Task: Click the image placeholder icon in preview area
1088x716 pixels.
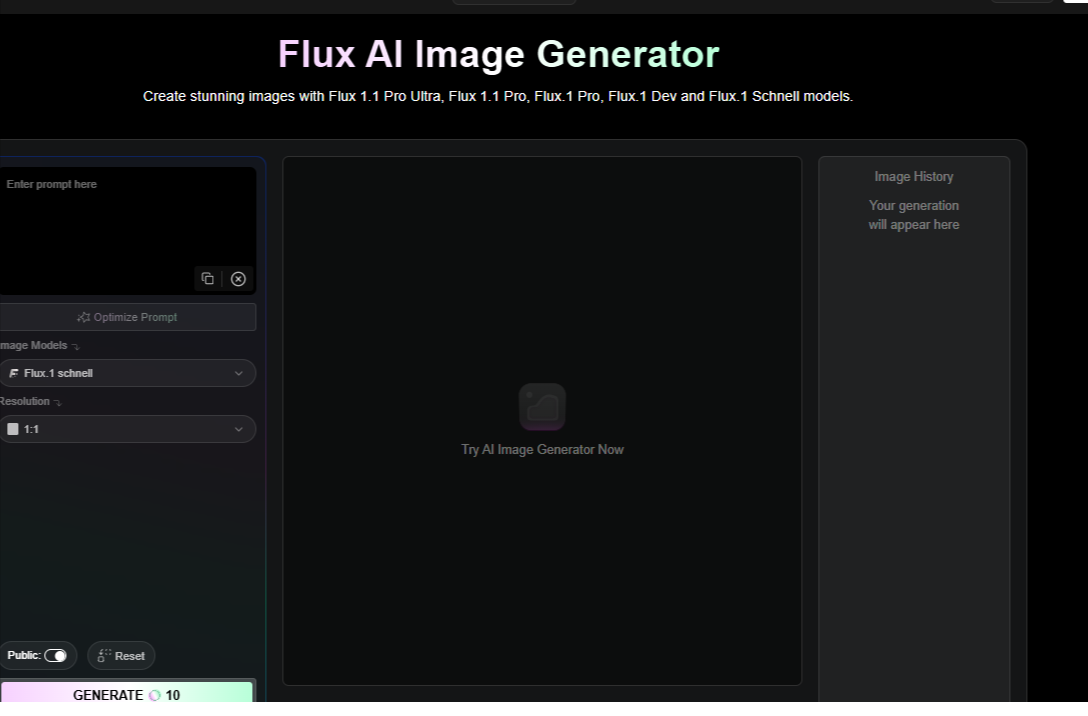Action: coord(542,407)
